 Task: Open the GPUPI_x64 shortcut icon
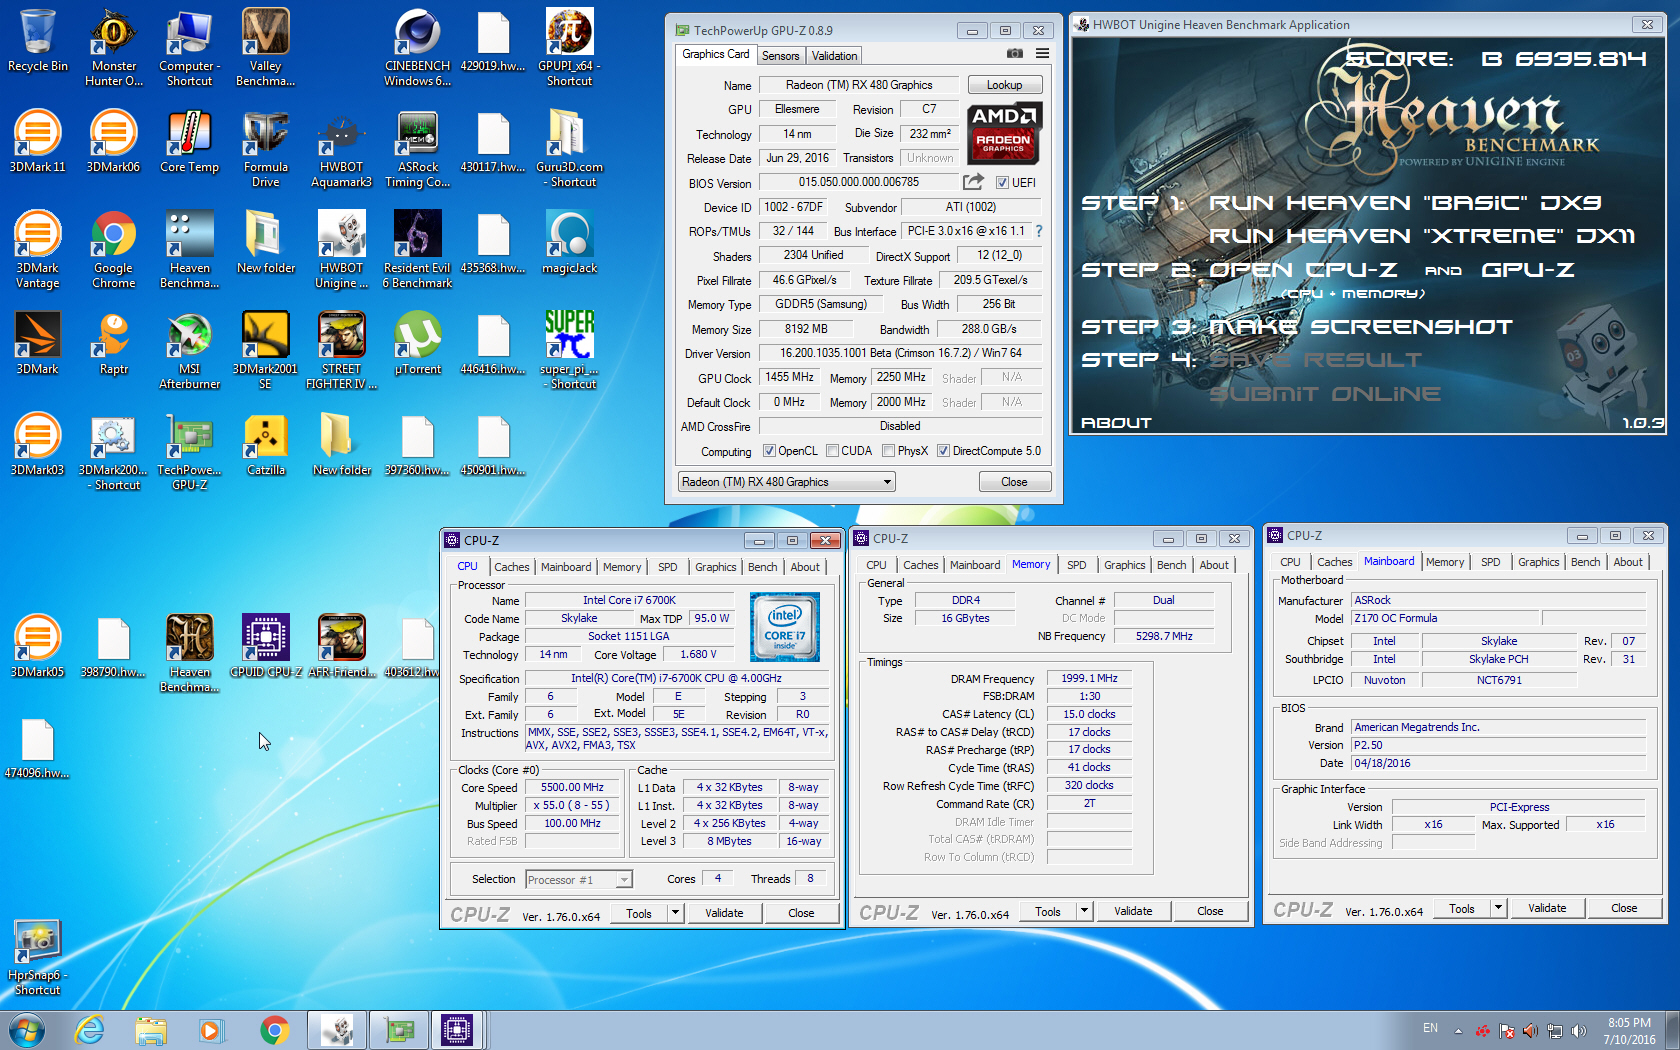click(569, 47)
